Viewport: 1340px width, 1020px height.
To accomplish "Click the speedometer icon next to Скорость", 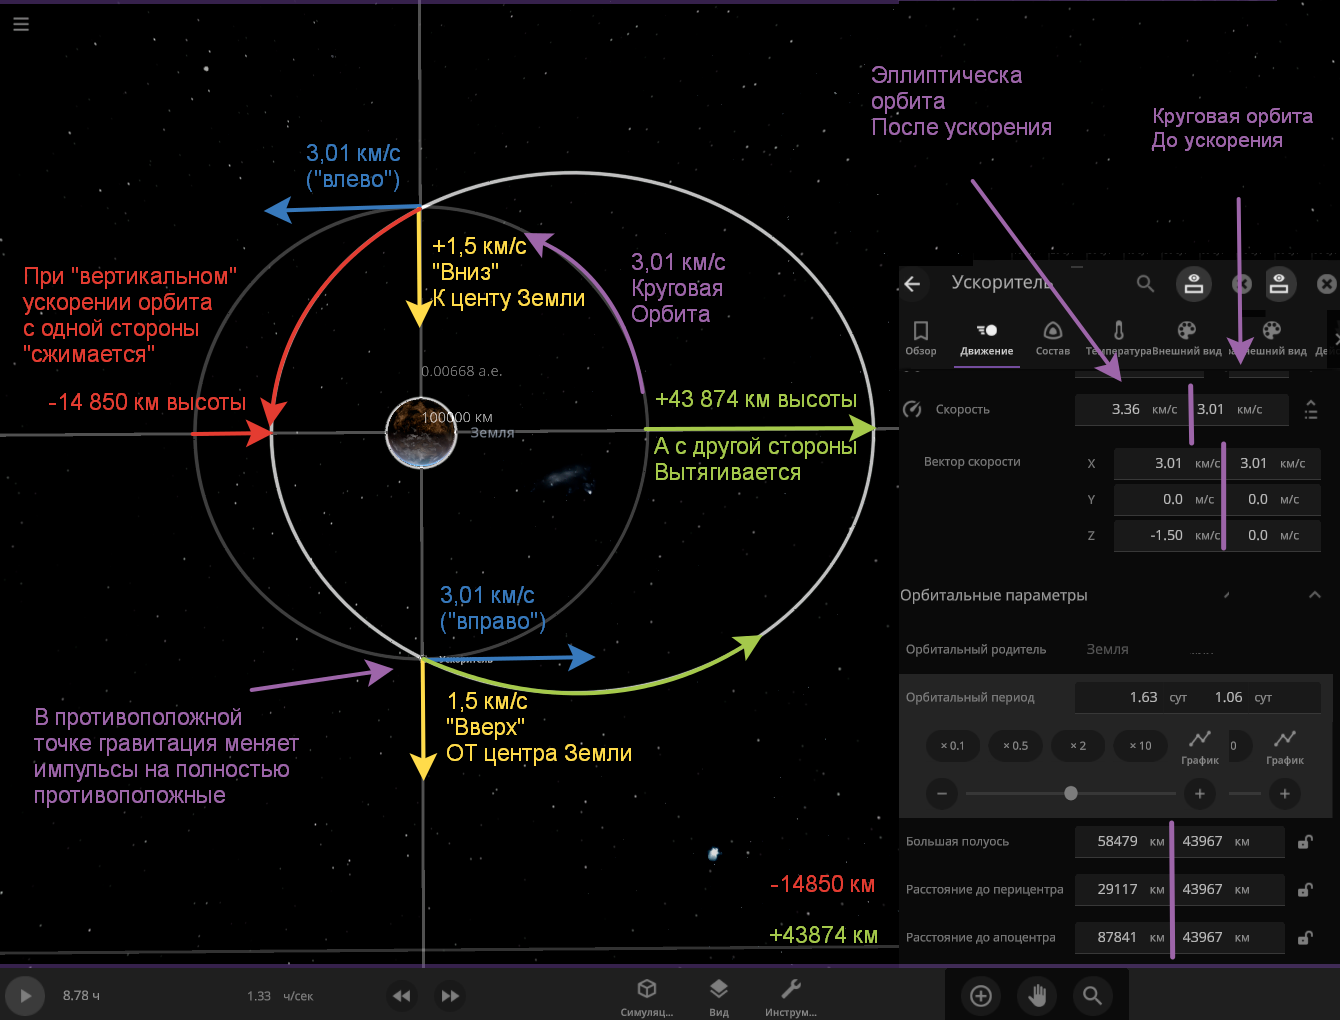I will [x=912, y=409].
